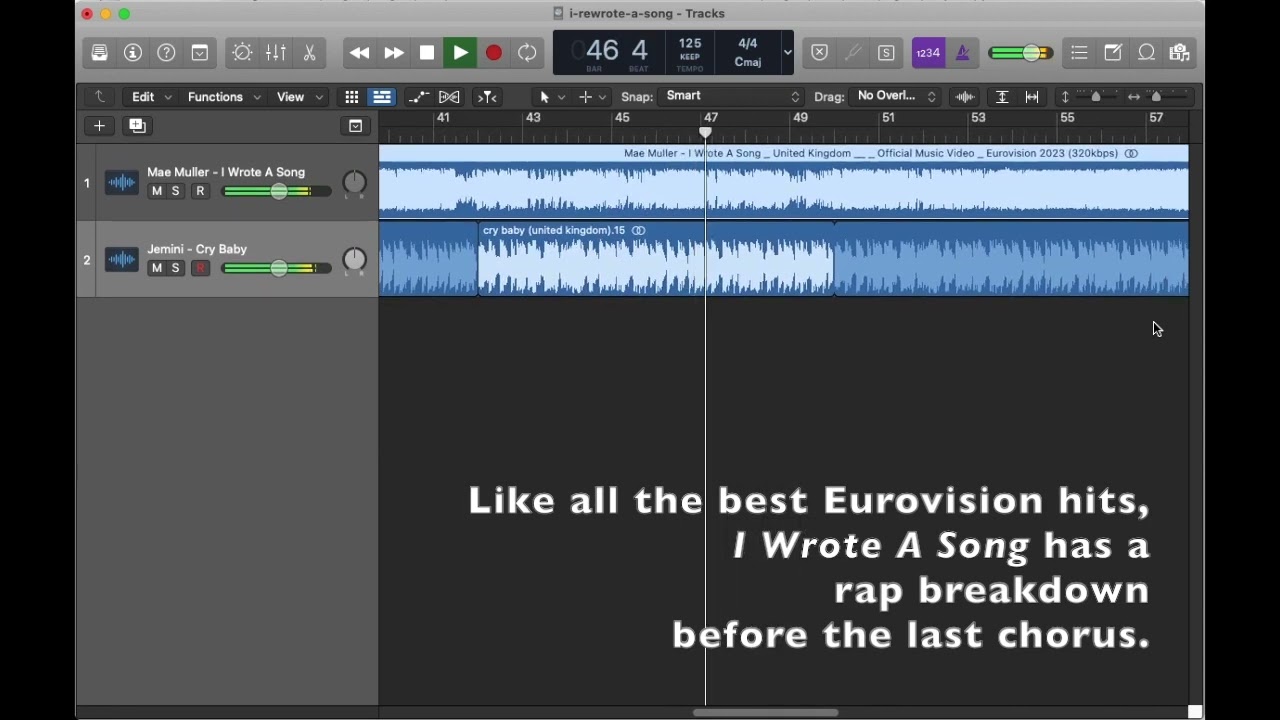Open Quick Help with the question mark icon
The width and height of the screenshot is (1280, 720).
[x=167, y=53]
